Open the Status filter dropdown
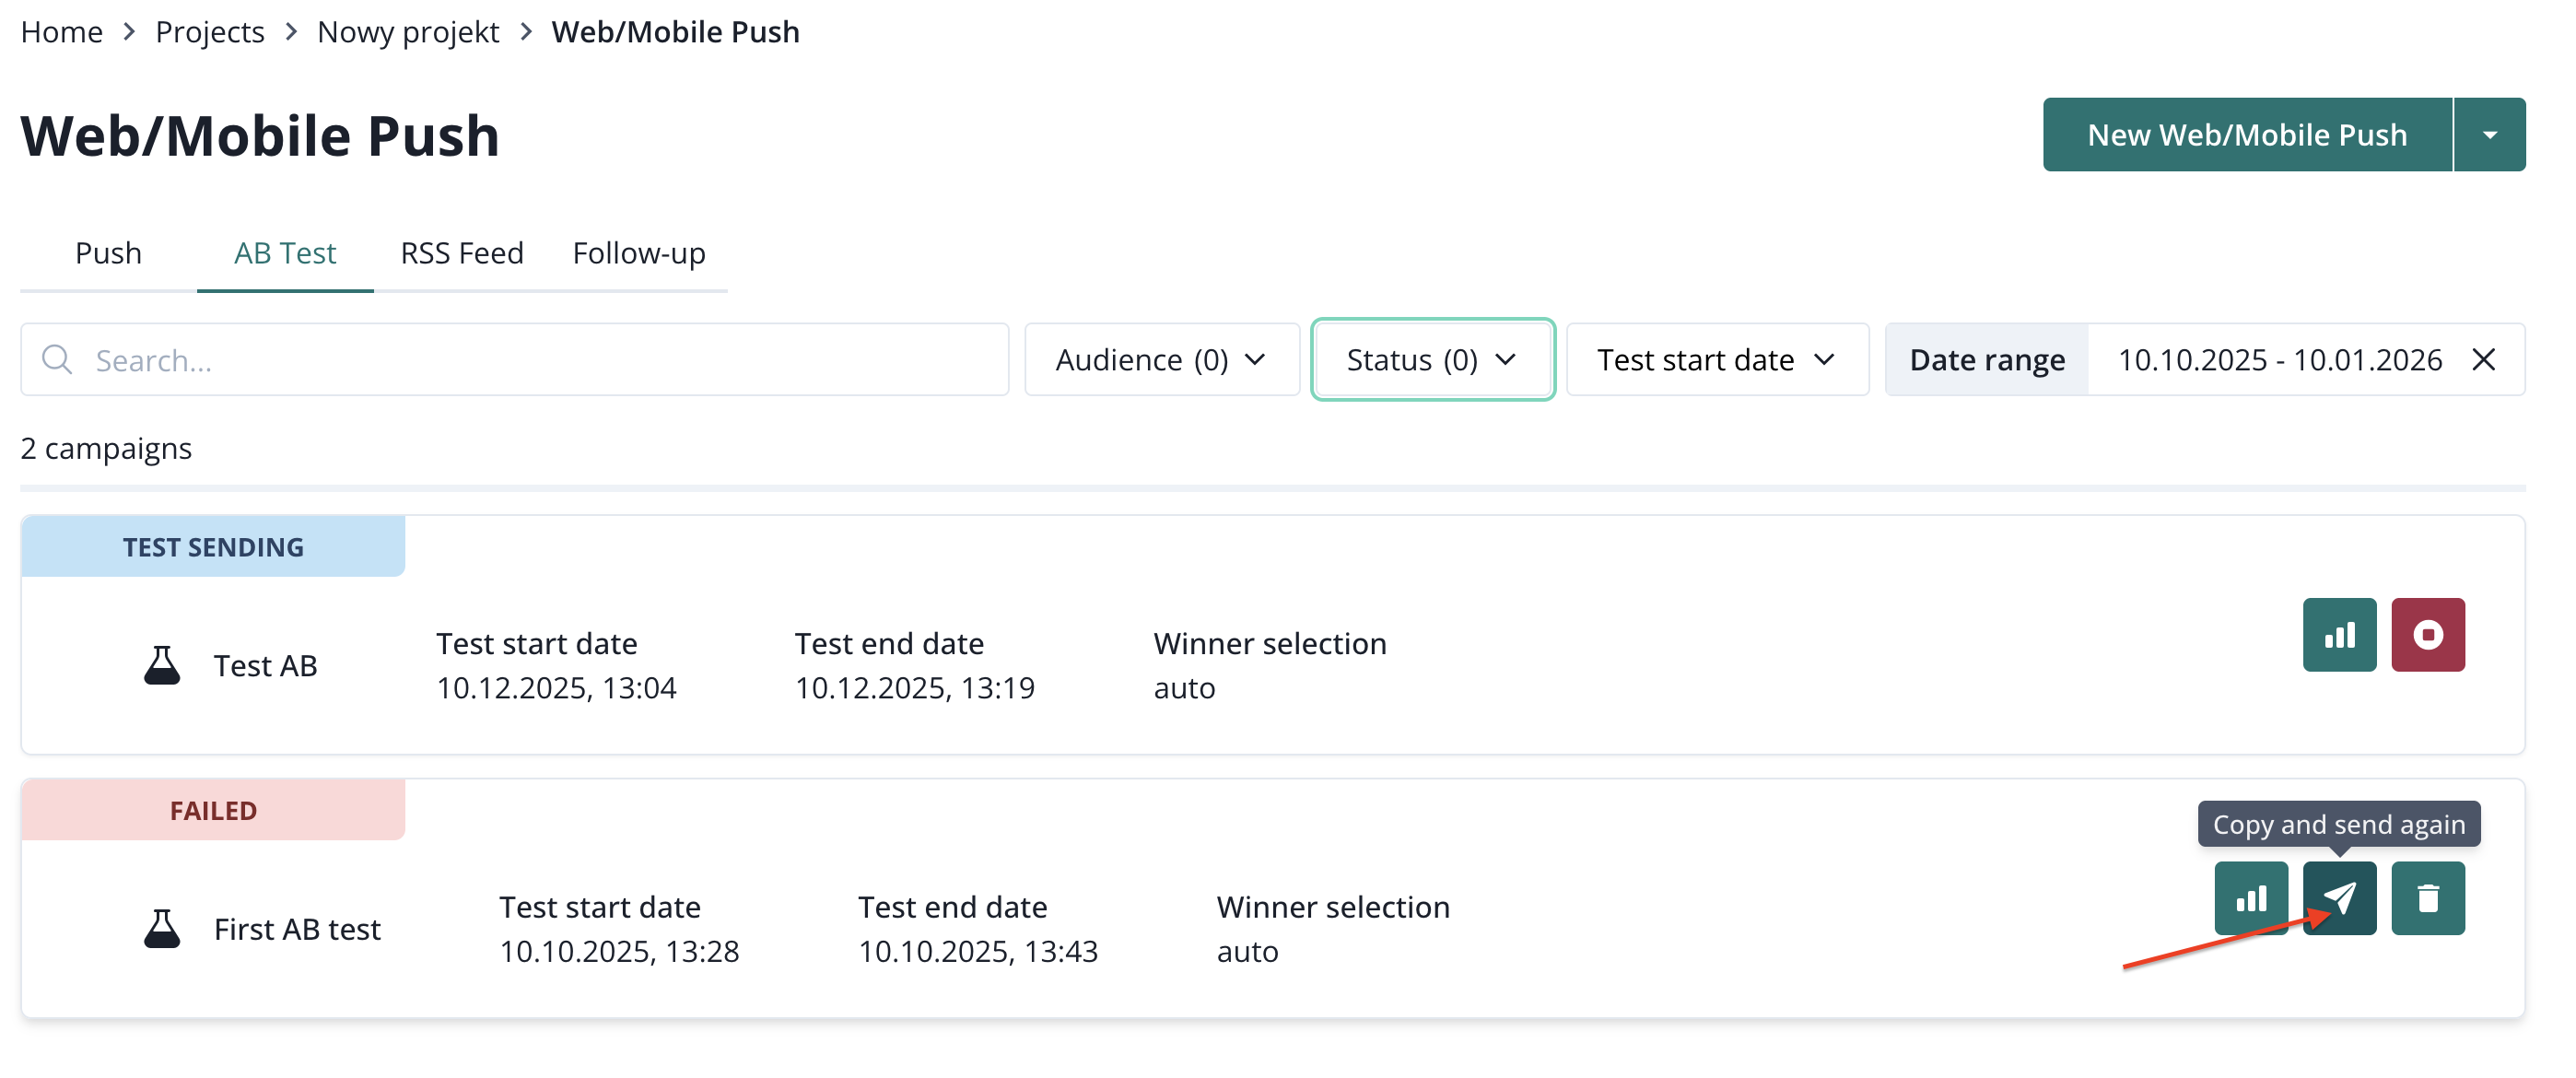This screenshot has height=1078, width=2576. pos(1431,359)
